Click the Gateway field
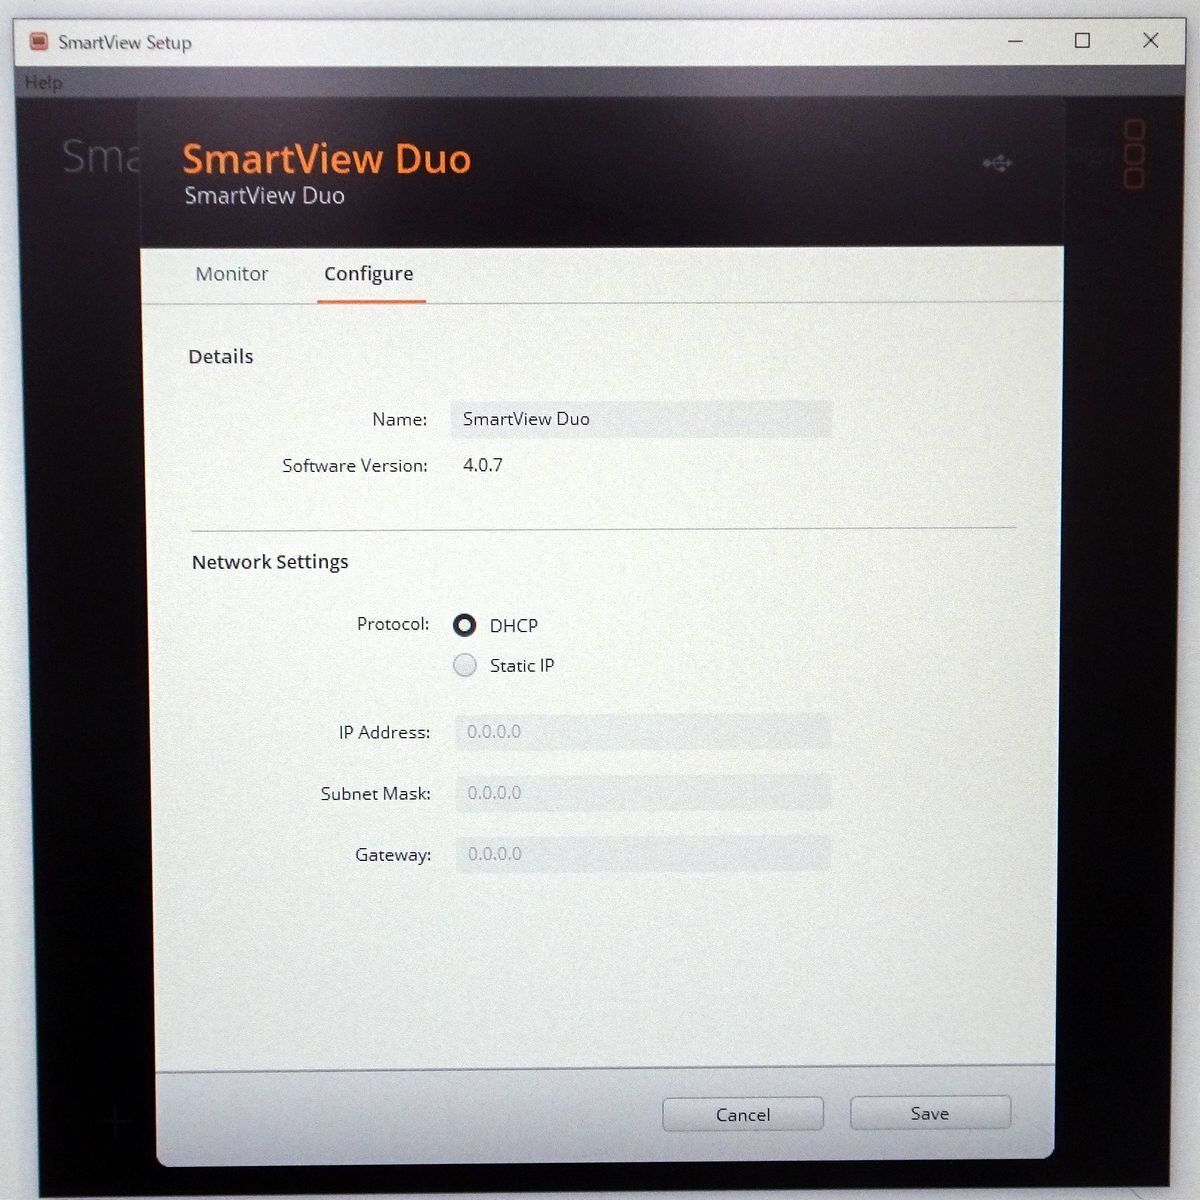Image resolution: width=1200 pixels, height=1200 pixels. pos(643,854)
